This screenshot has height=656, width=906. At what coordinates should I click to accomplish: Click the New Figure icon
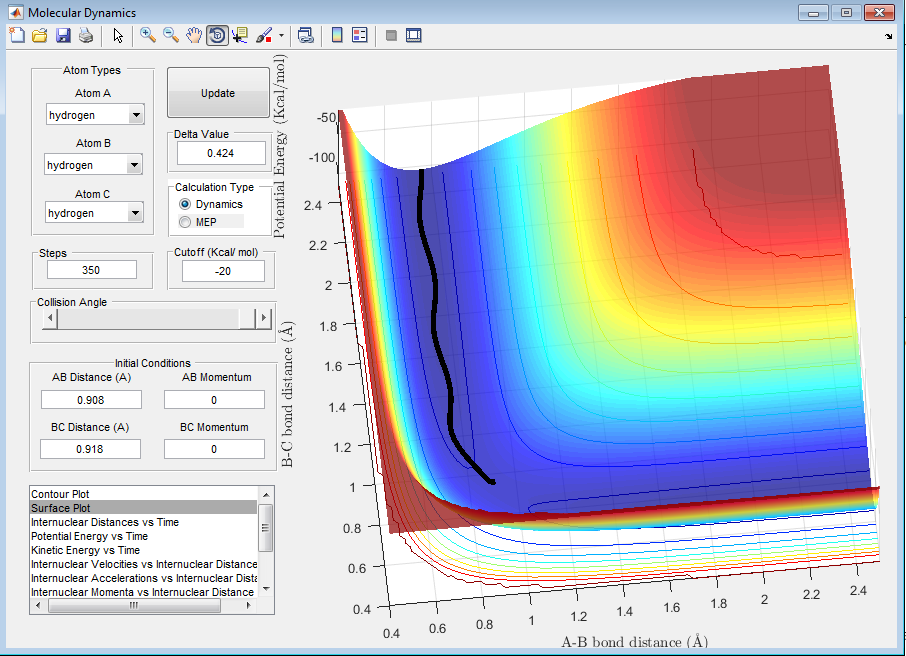[x=17, y=35]
